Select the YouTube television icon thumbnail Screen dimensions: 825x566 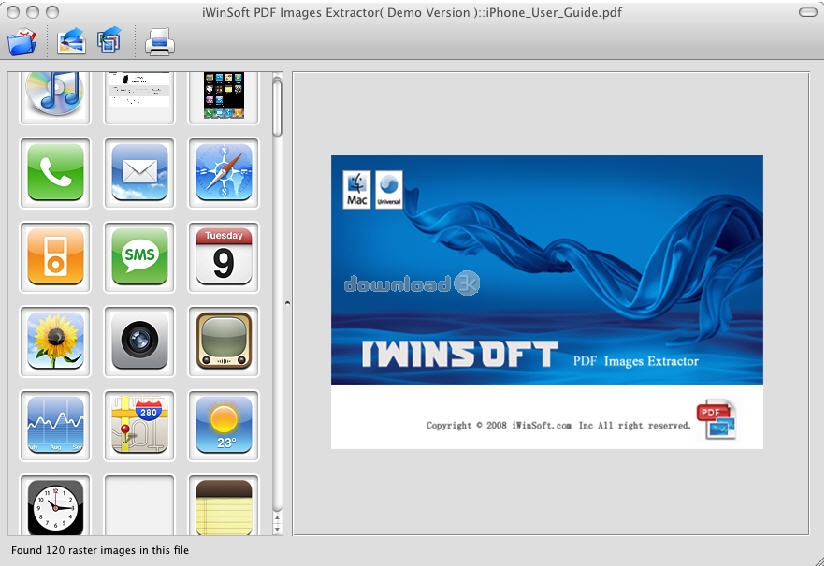point(224,341)
